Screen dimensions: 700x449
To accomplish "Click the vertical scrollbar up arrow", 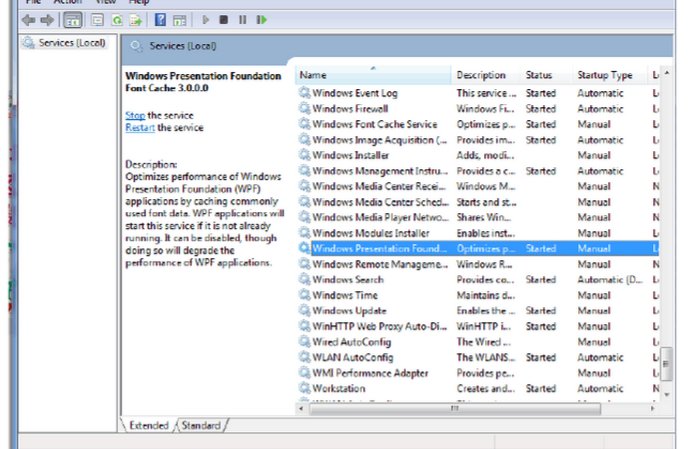I will pos(667,73).
